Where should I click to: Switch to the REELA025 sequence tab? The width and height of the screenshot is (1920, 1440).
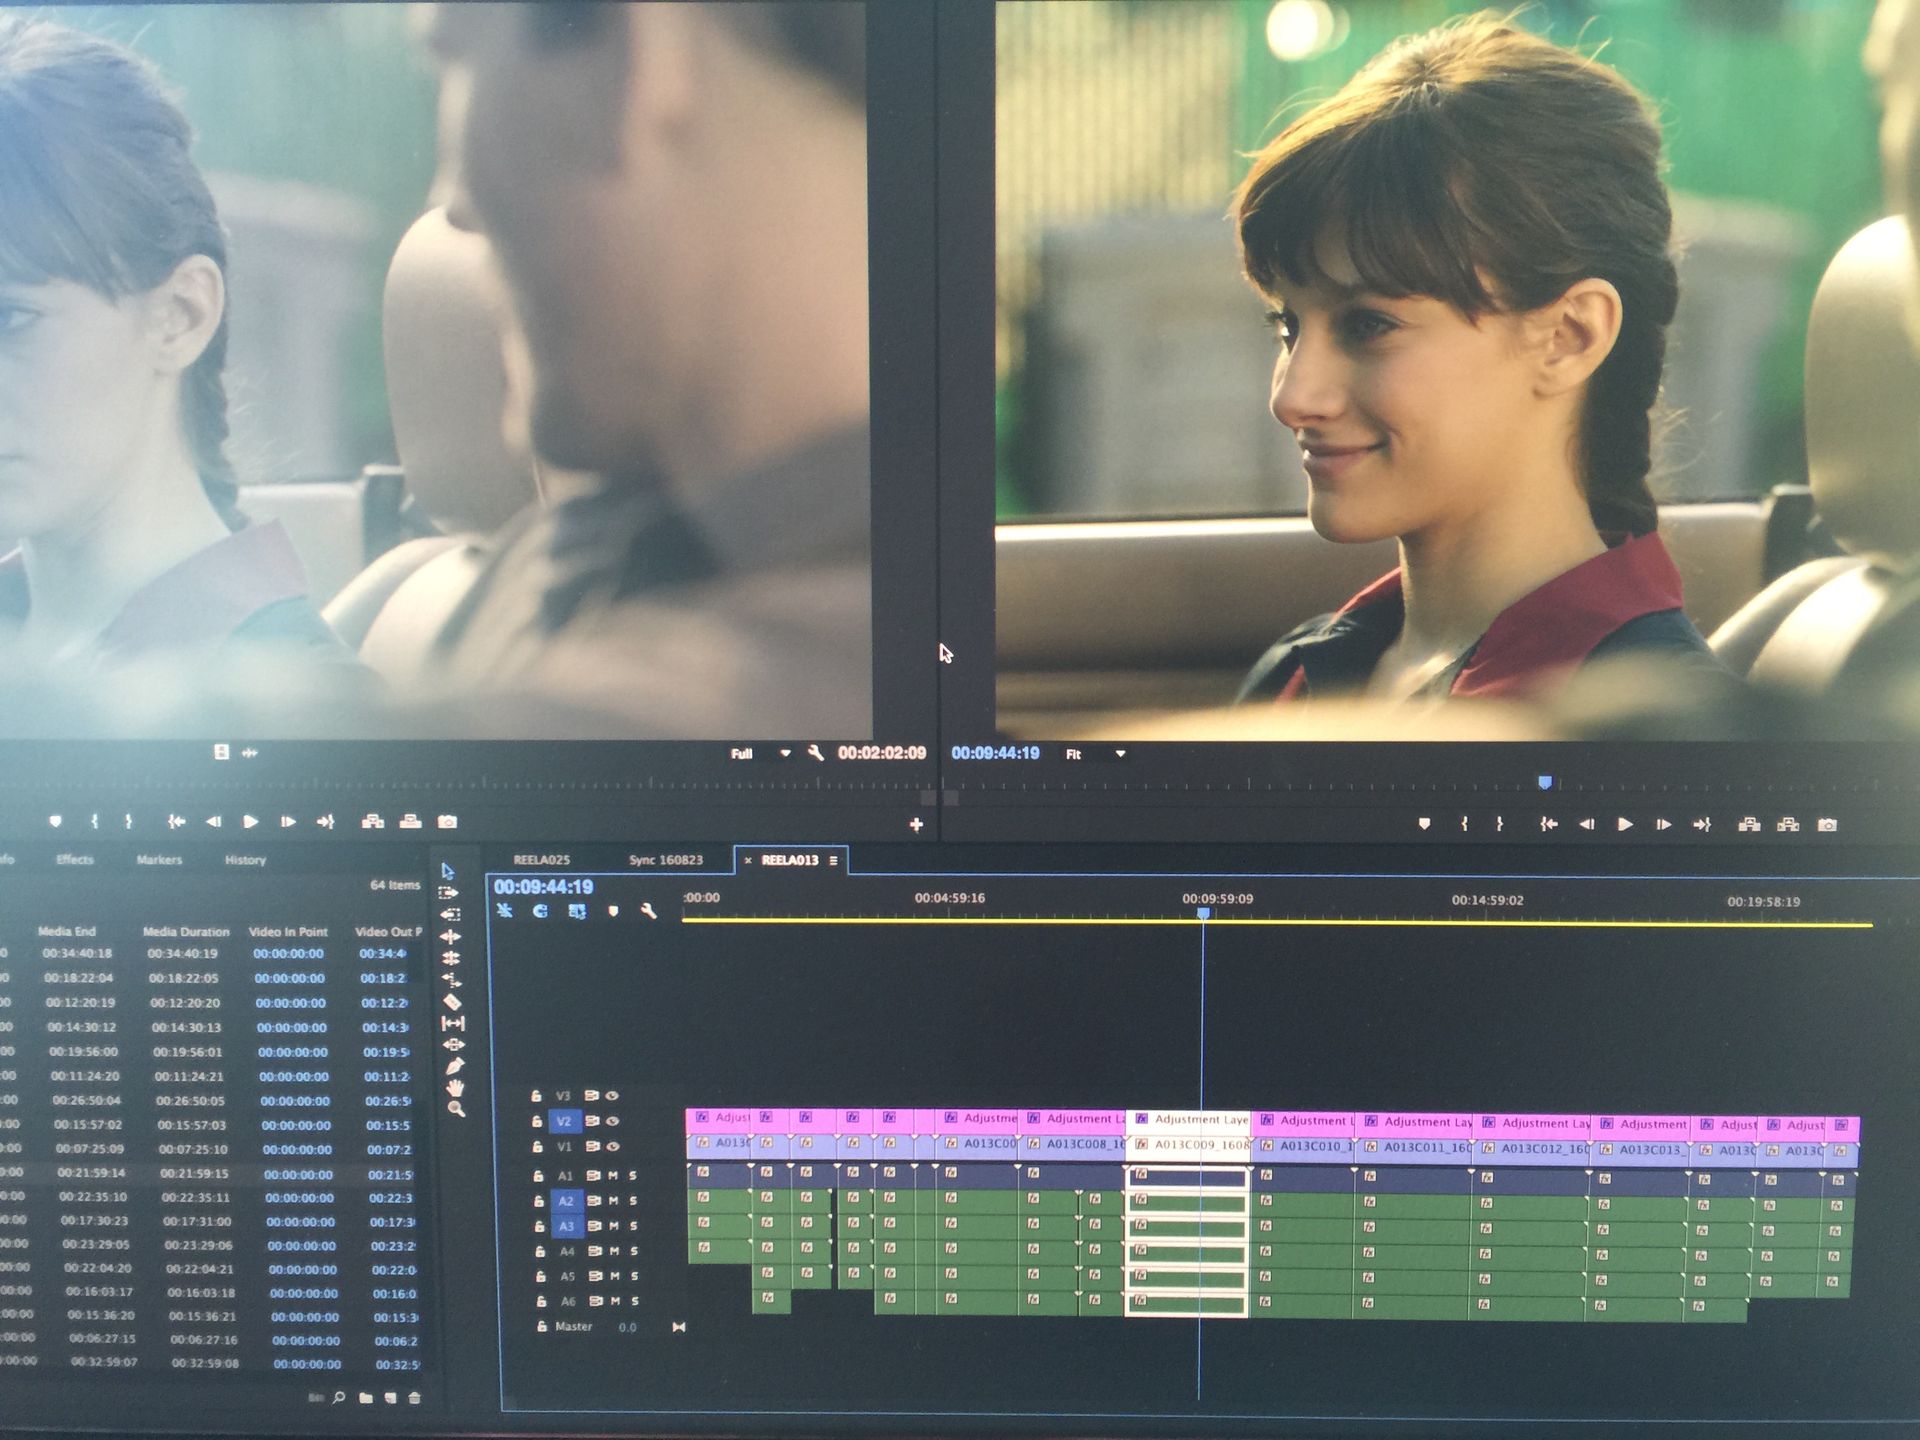coord(541,860)
